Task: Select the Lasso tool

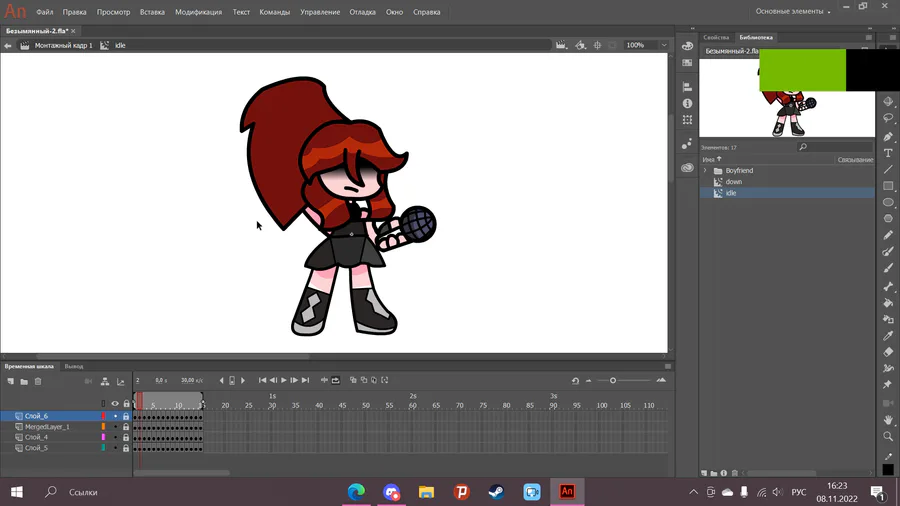Action: (888, 118)
